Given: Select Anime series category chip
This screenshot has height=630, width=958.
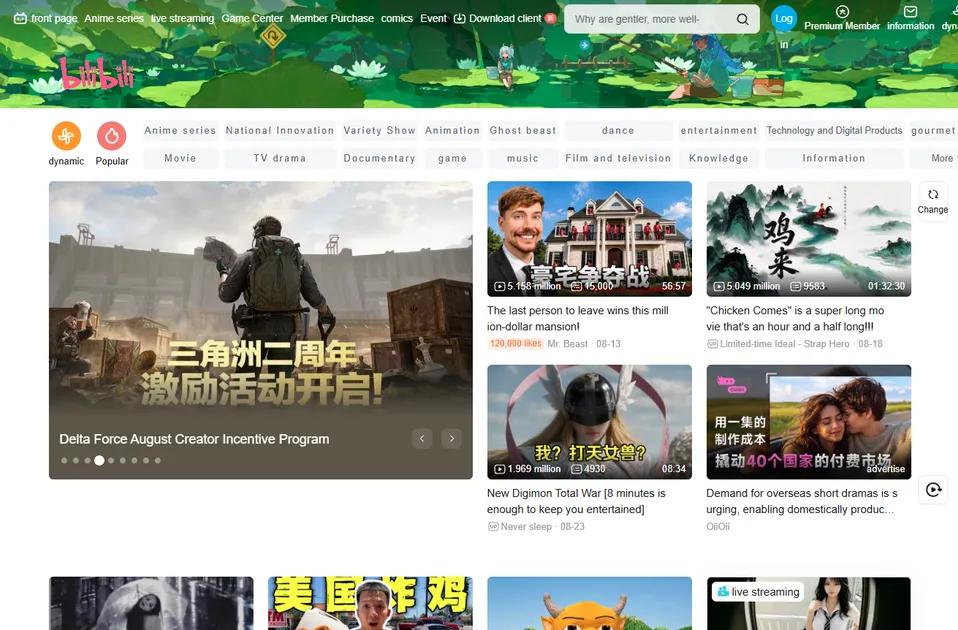Looking at the screenshot, I should (180, 130).
